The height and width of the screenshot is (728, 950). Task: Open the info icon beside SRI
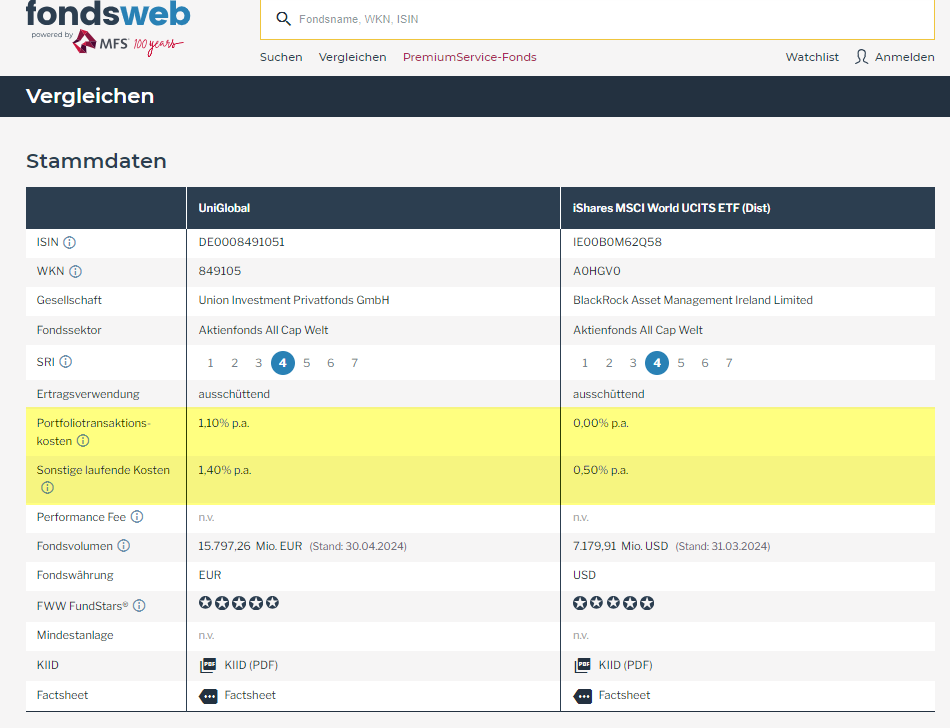coord(66,362)
